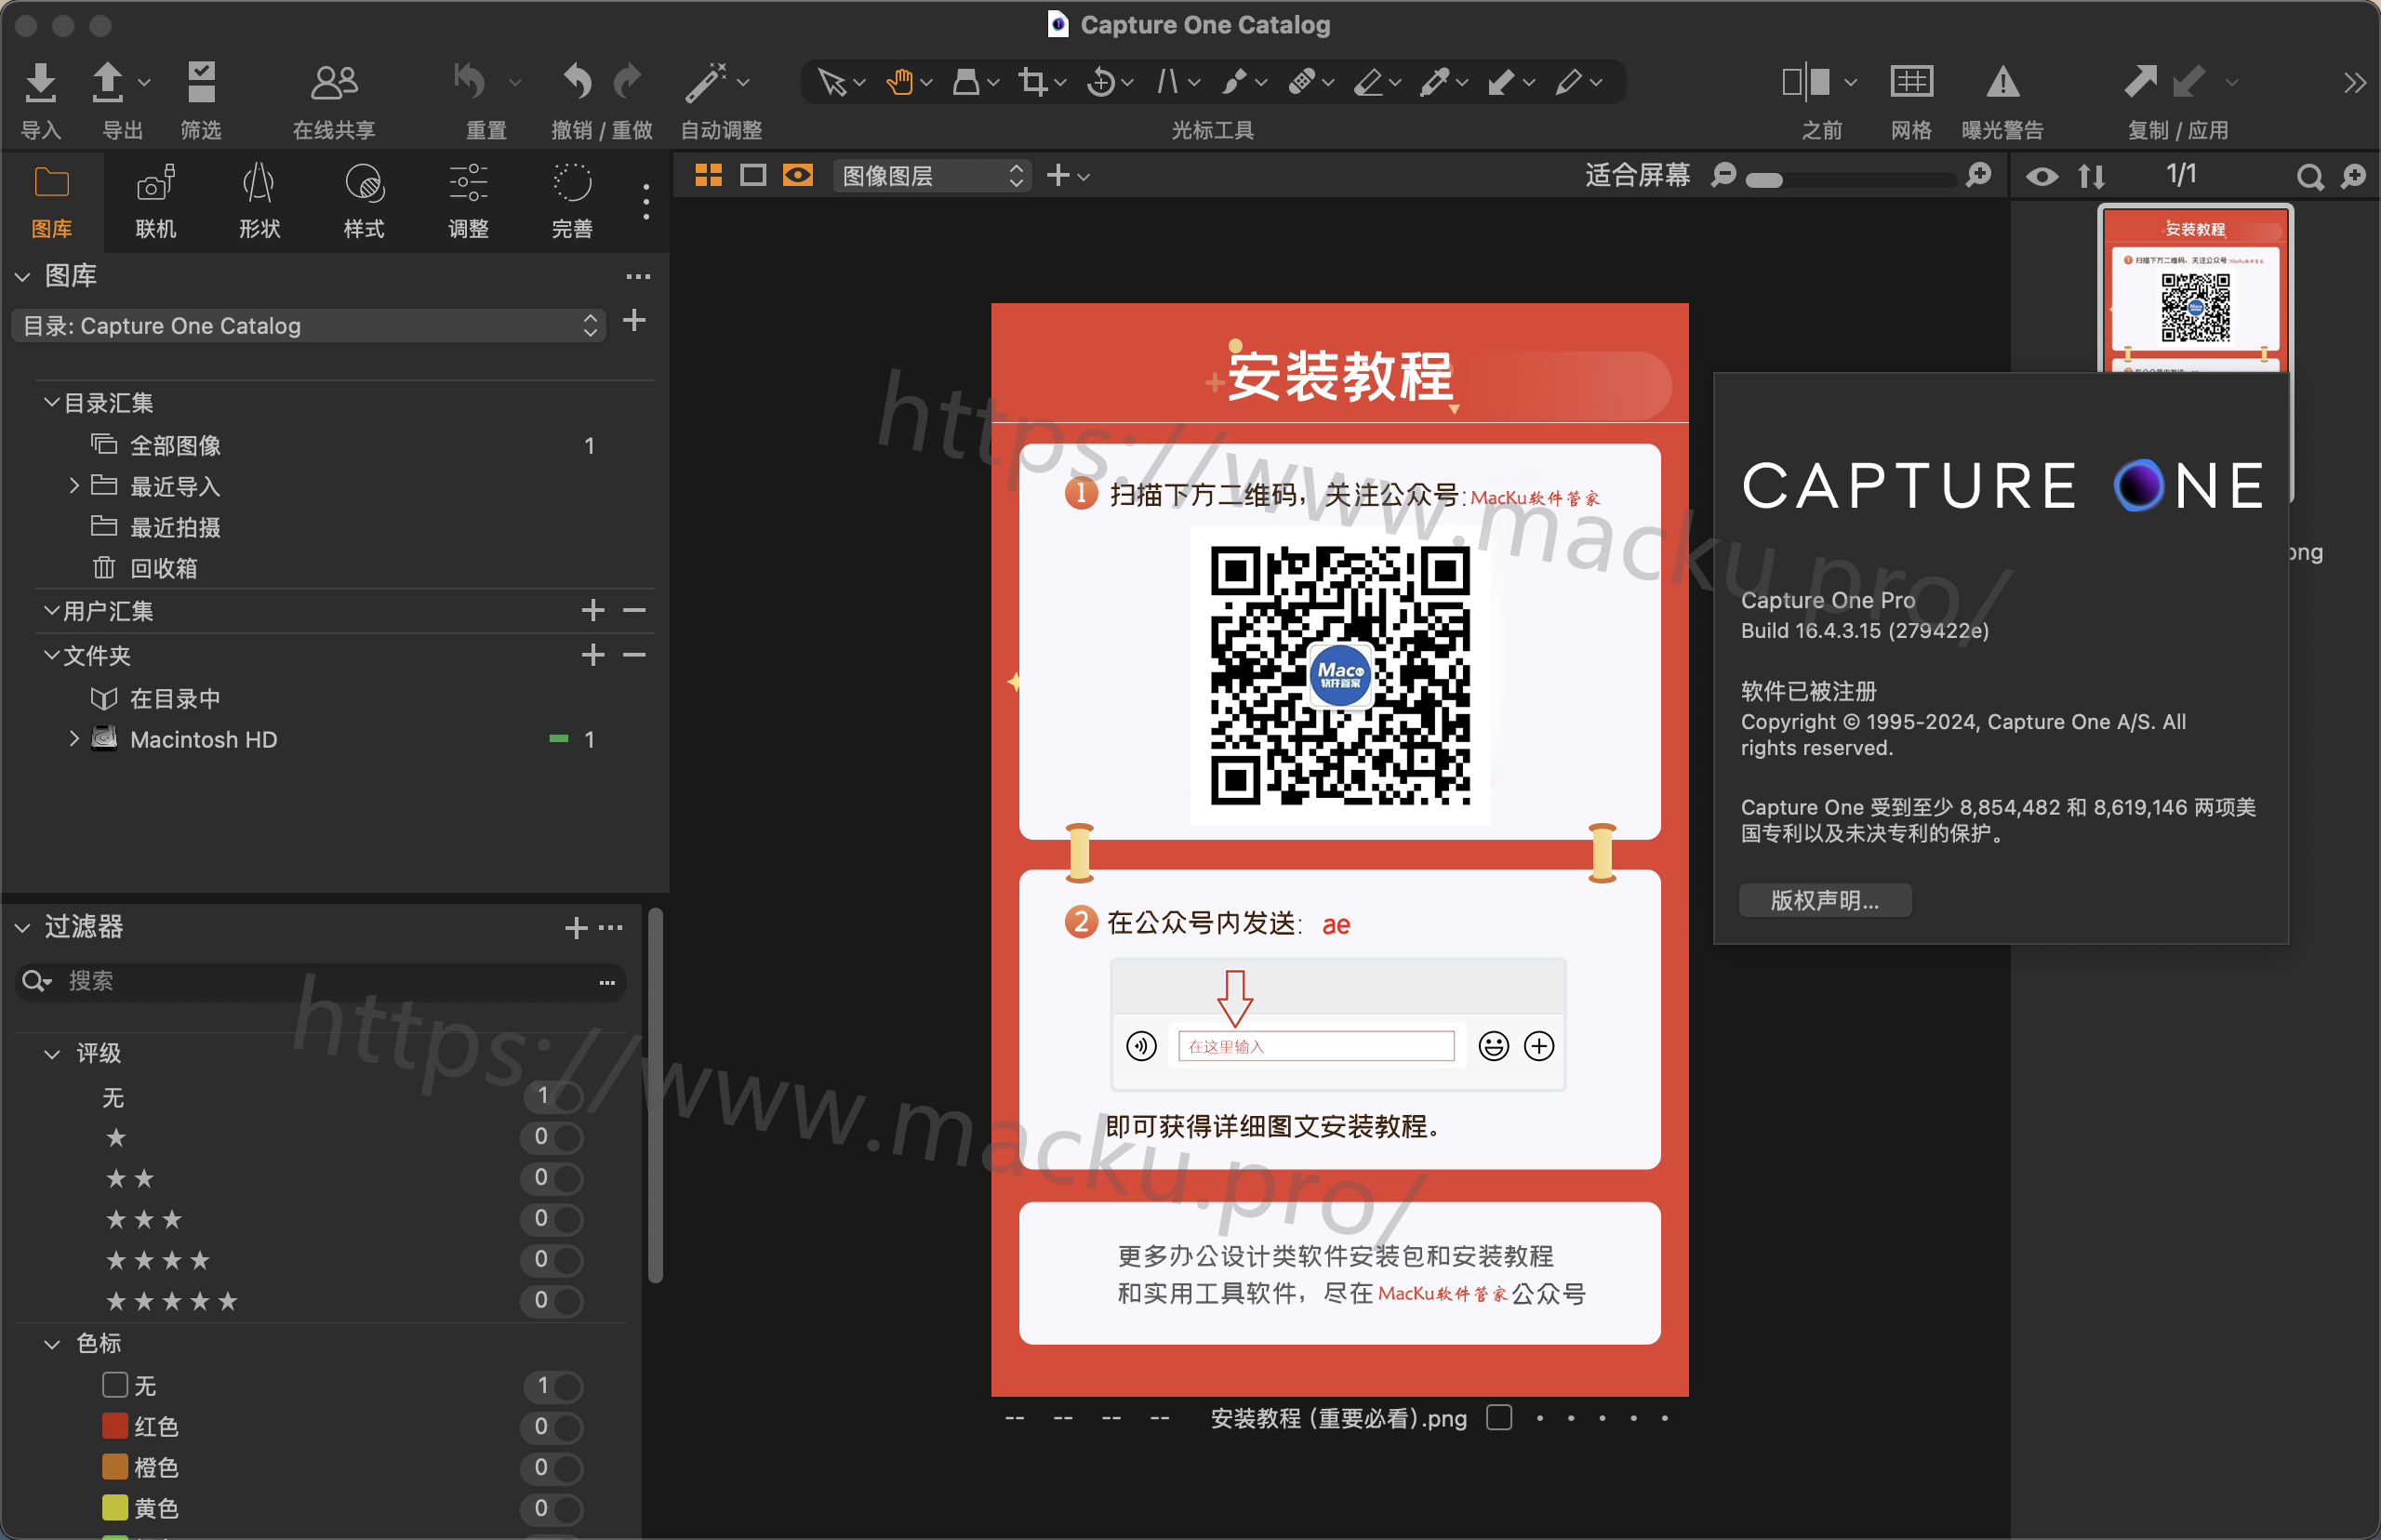Image resolution: width=2381 pixels, height=1540 pixels.
Task: Click the browser search magnifier icon
Action: pos(2310,177)
